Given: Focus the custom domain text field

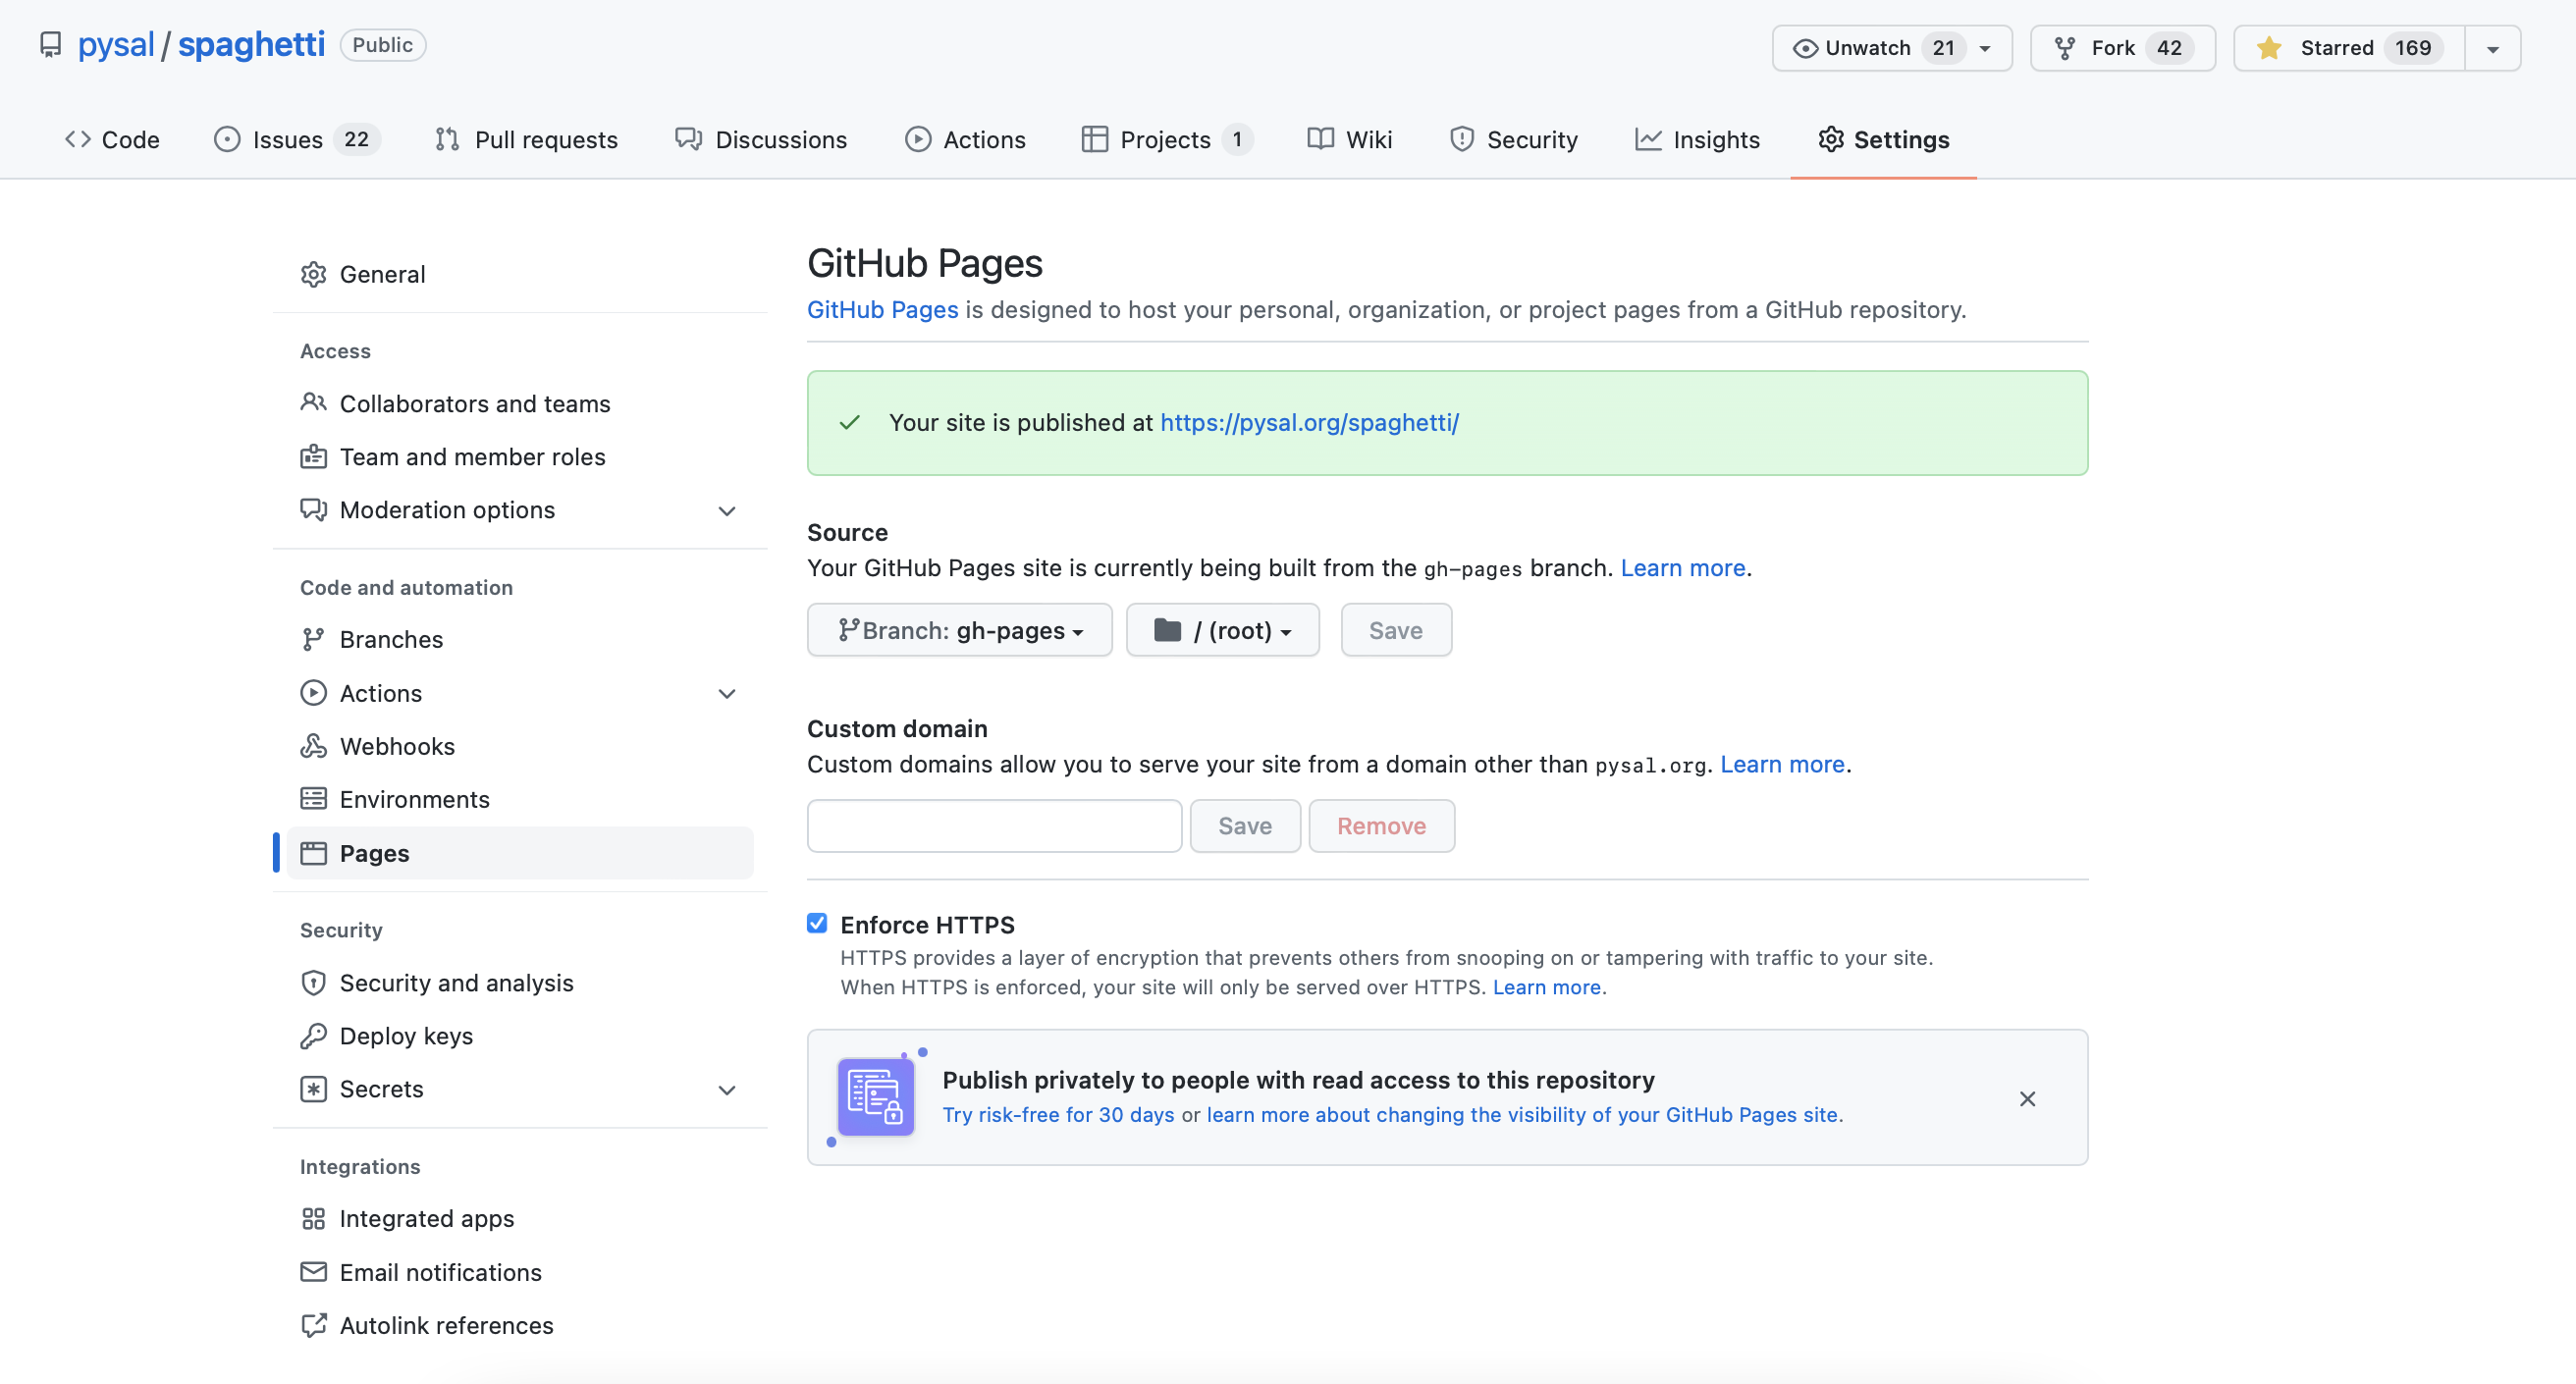Looking at the screenshot, I should click(x=994, y=826).
